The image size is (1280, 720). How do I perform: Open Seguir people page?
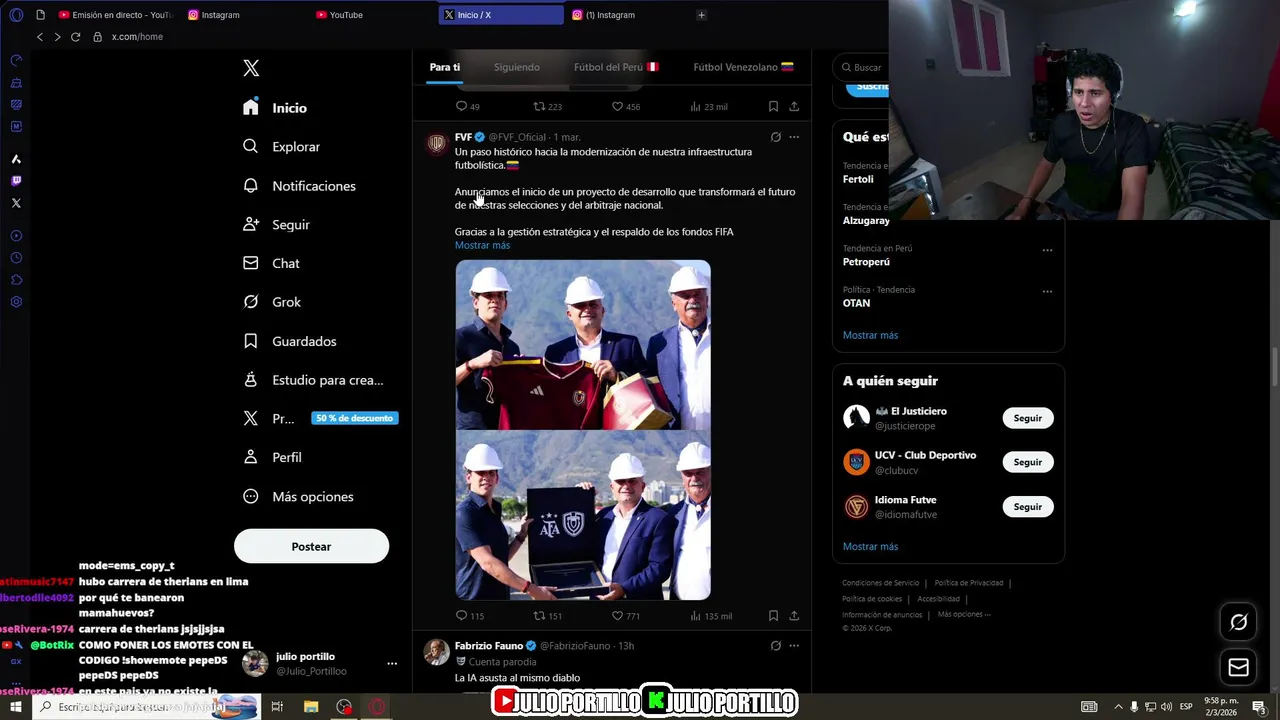[276, 225]
